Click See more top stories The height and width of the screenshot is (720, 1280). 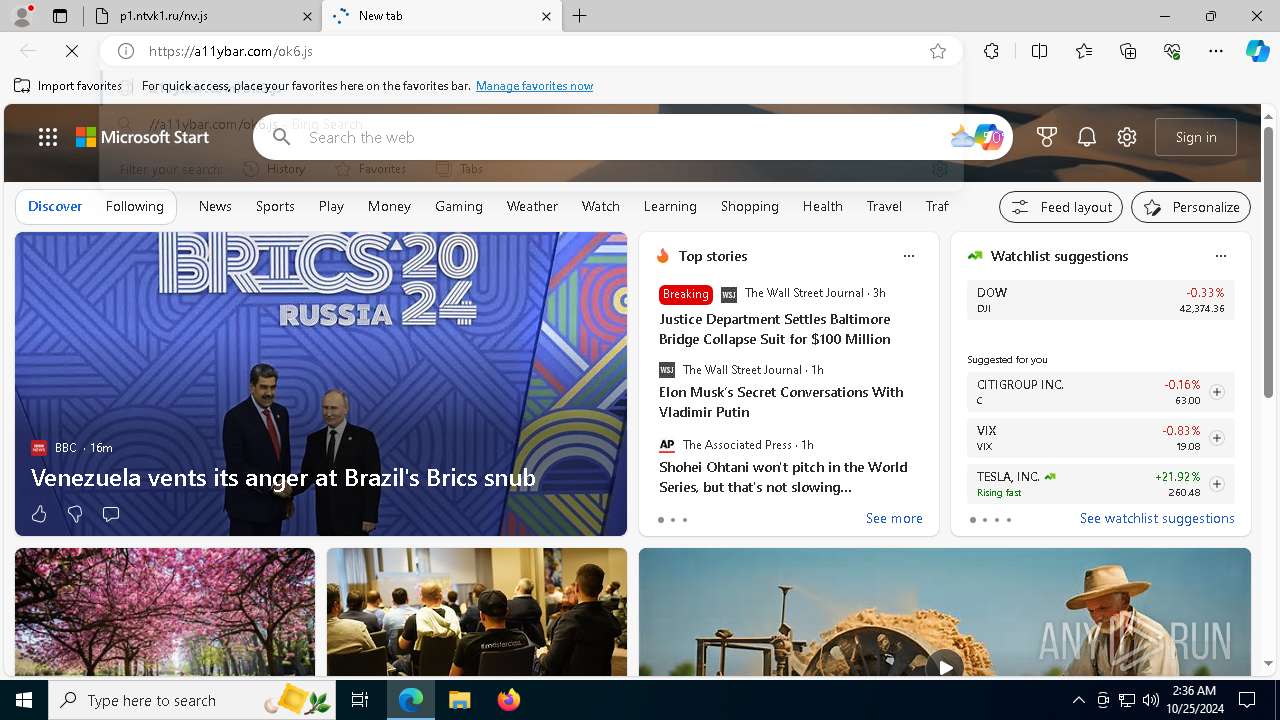pyautogui.click(x=894, y=518)
